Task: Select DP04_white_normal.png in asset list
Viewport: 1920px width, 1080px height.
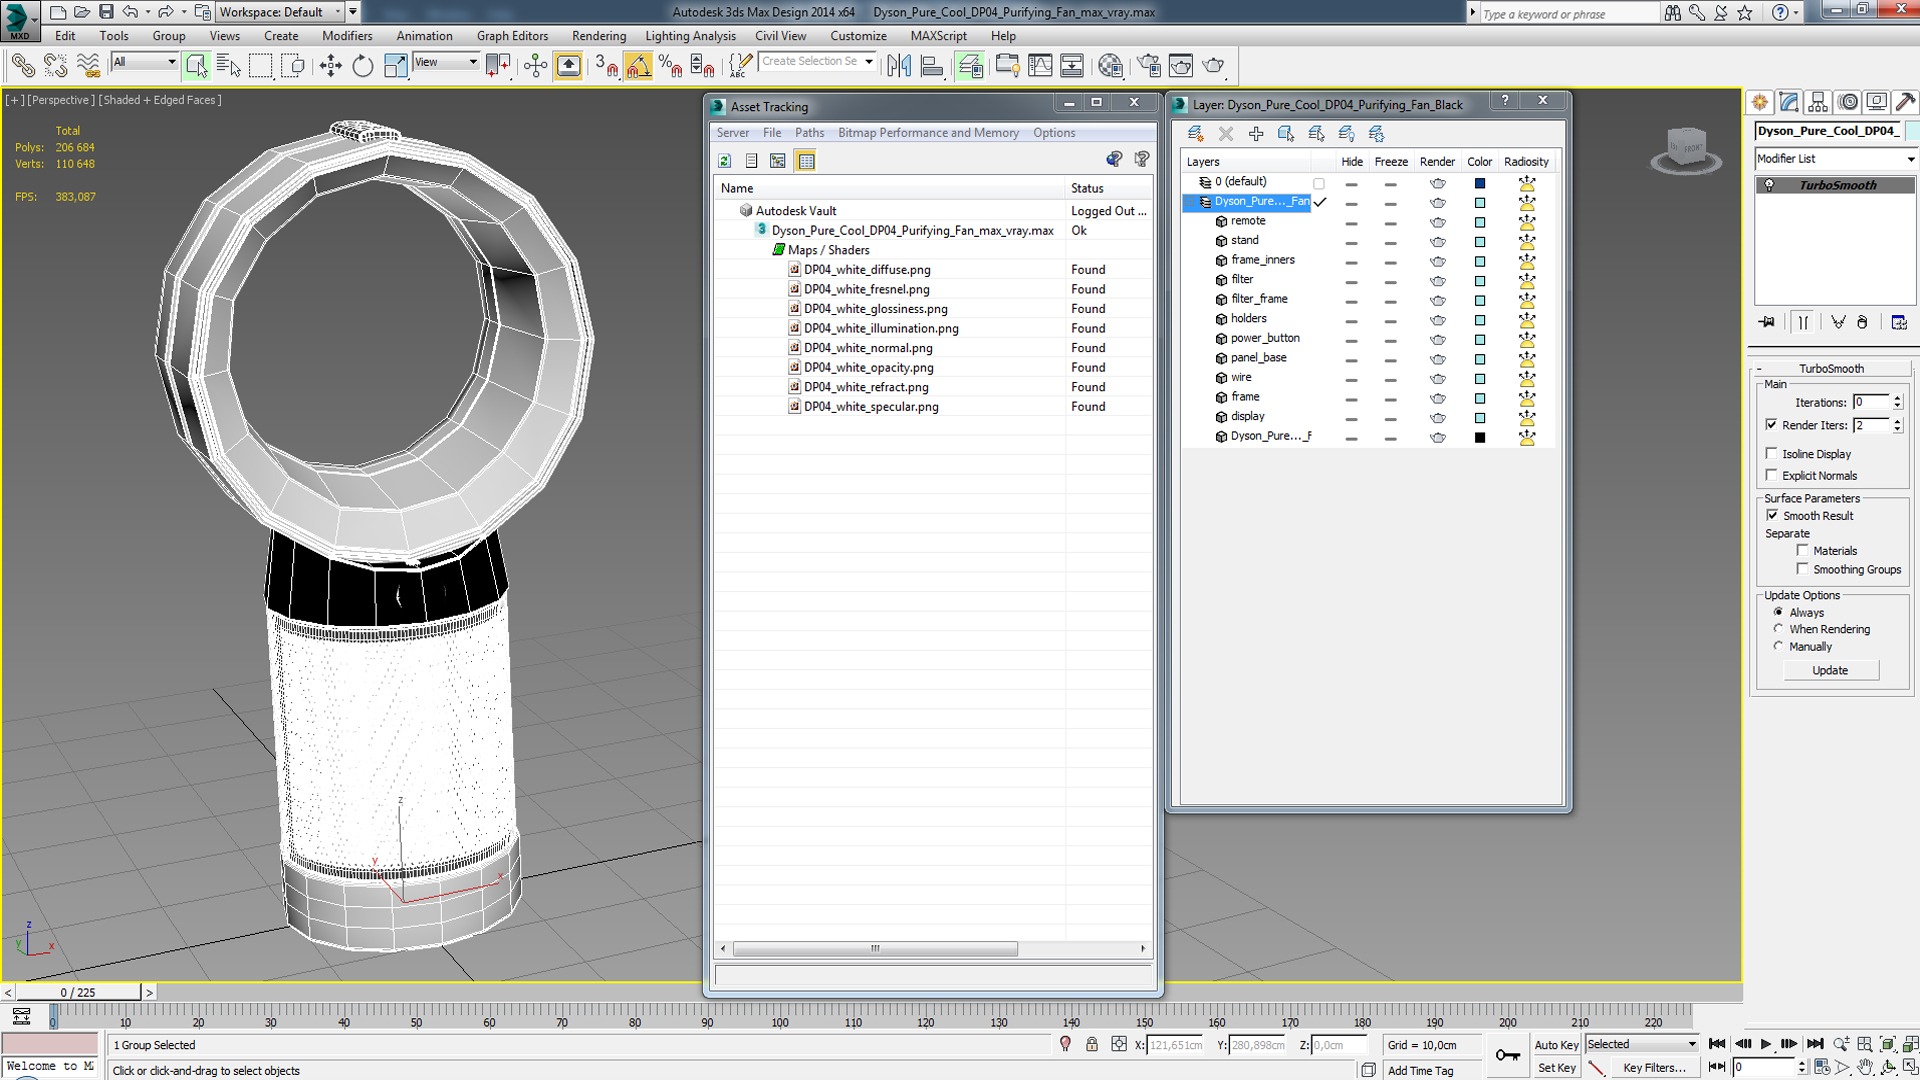Action: pos(867,348)
